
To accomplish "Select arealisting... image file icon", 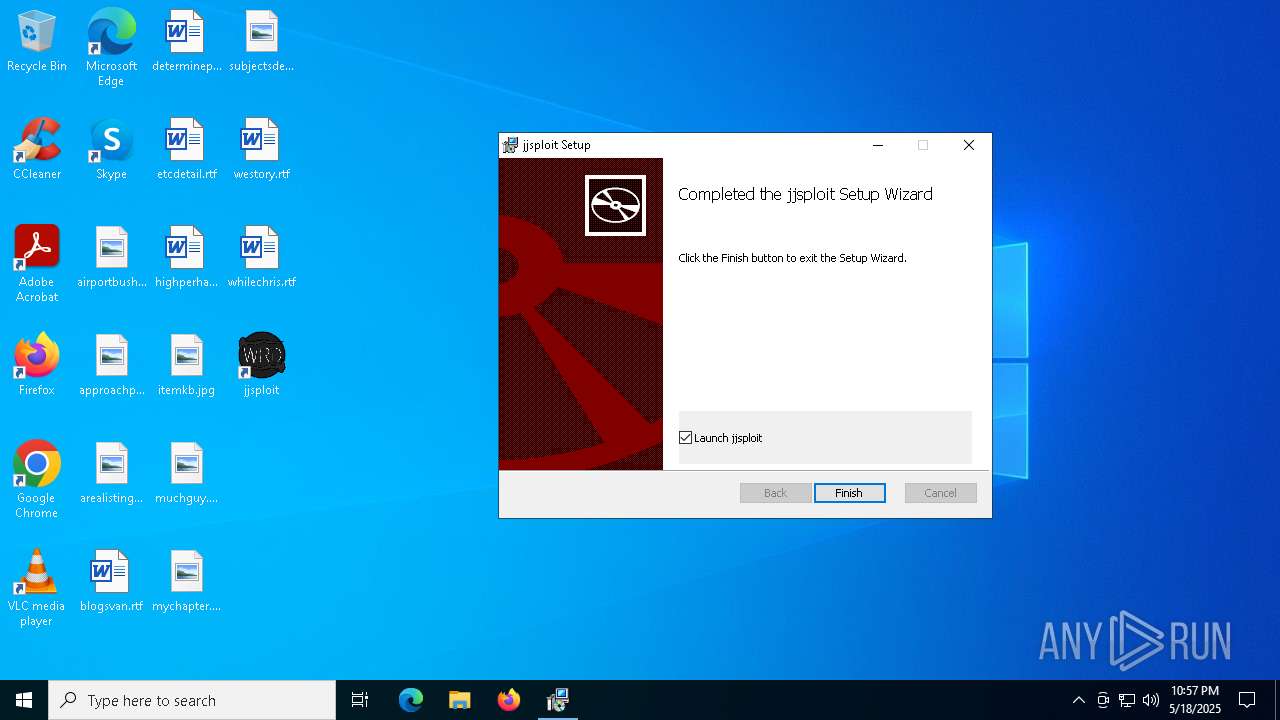I will tap(111, 474).
